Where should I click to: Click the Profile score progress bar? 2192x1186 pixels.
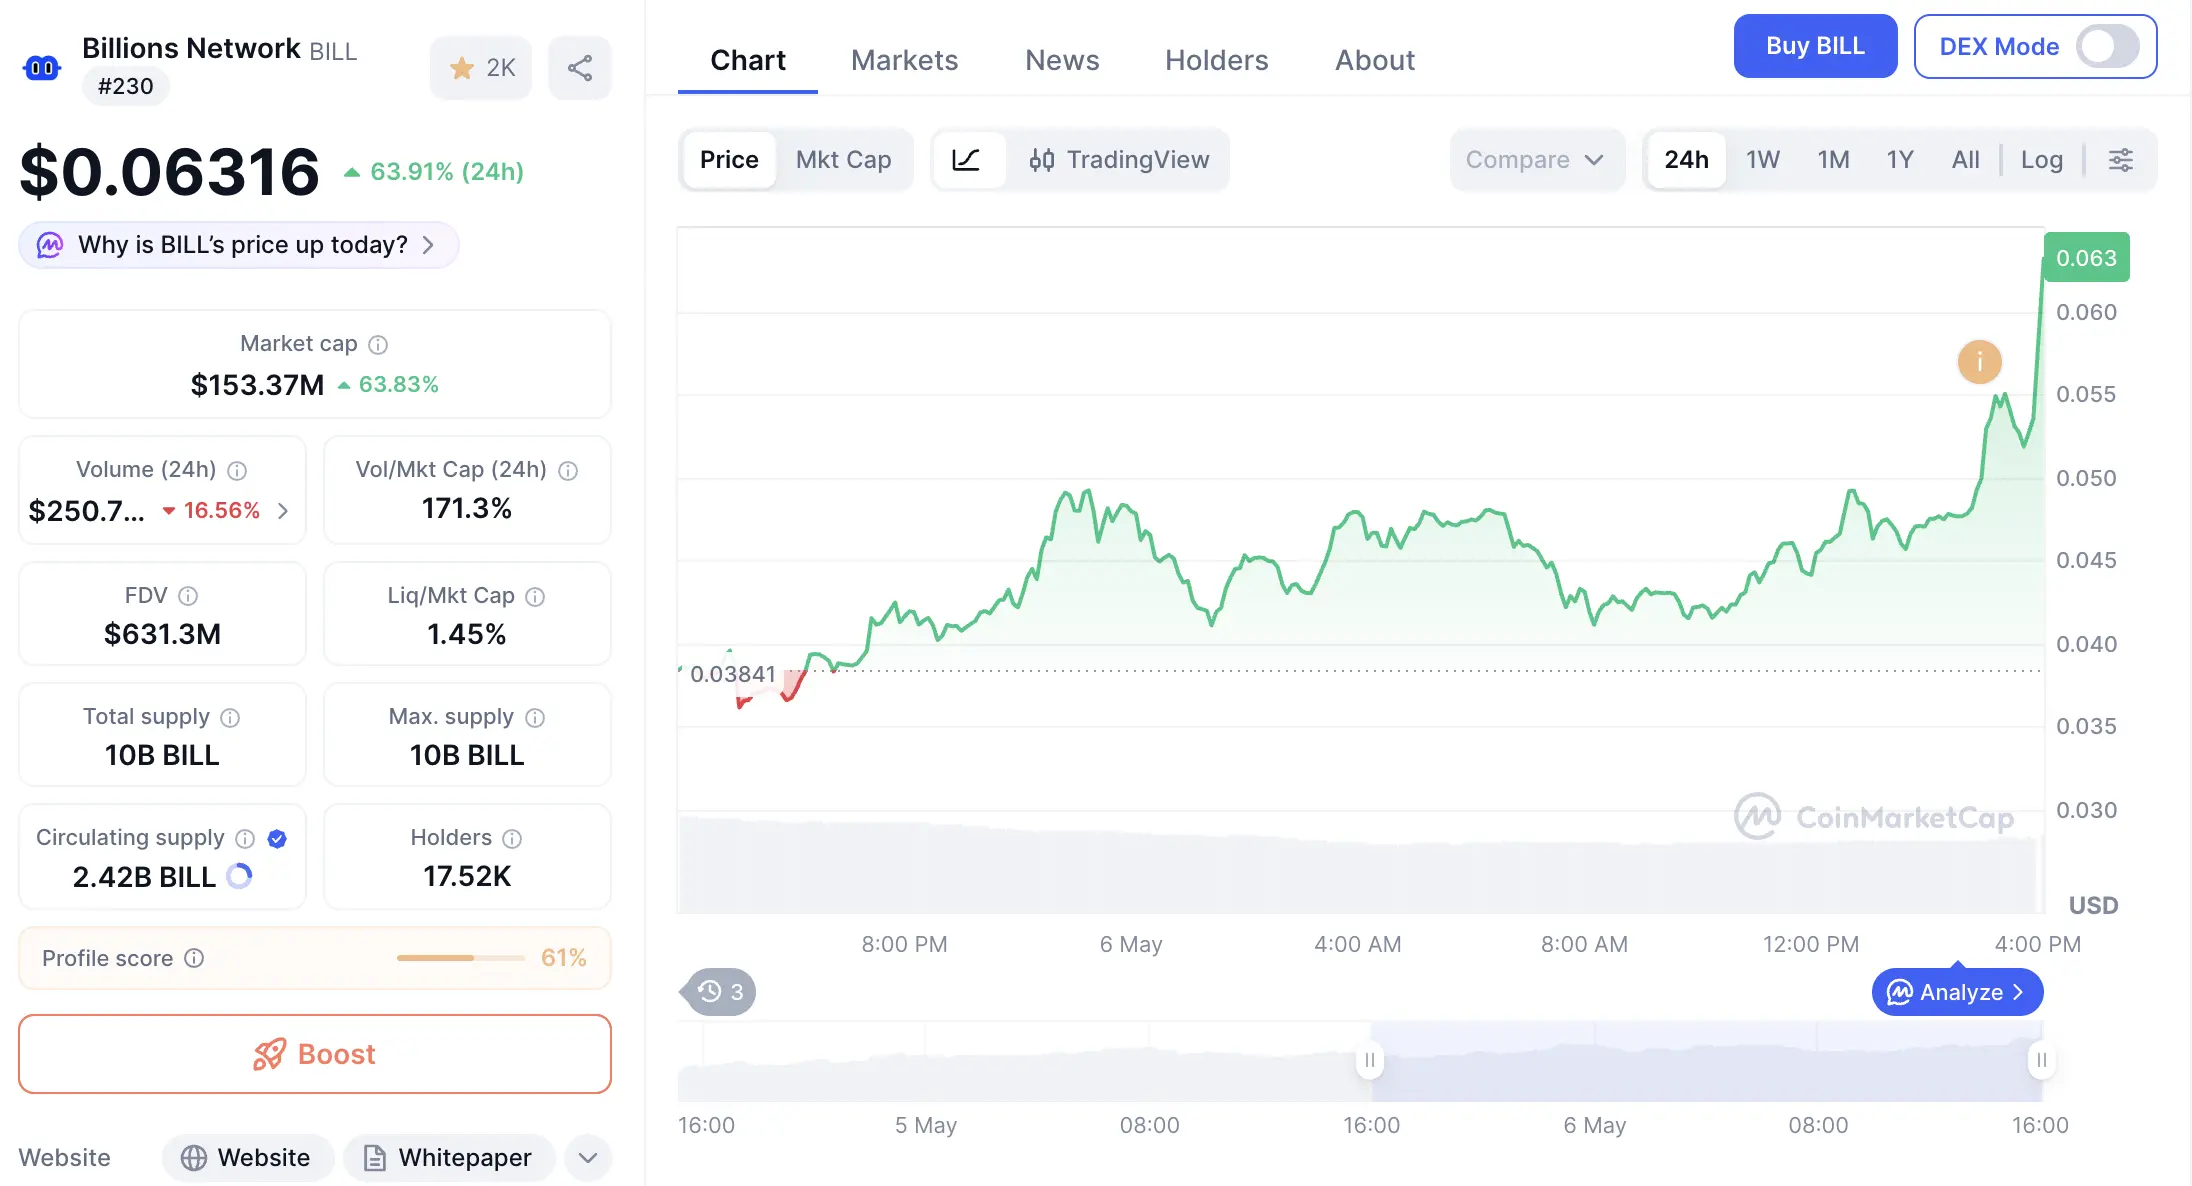coord(461,958)
